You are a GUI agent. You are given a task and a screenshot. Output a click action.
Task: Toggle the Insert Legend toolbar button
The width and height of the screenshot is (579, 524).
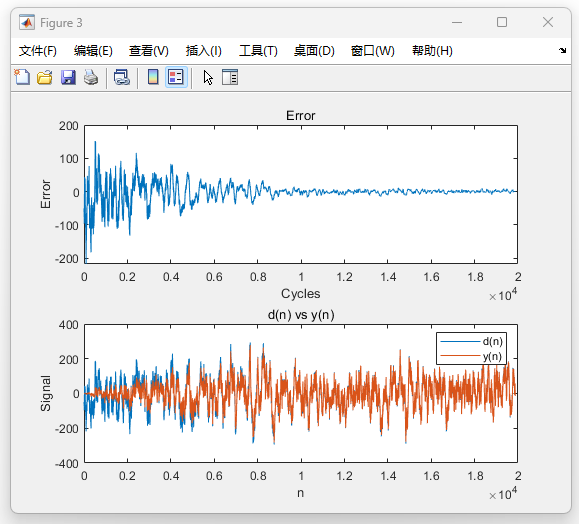pos(176,78)
